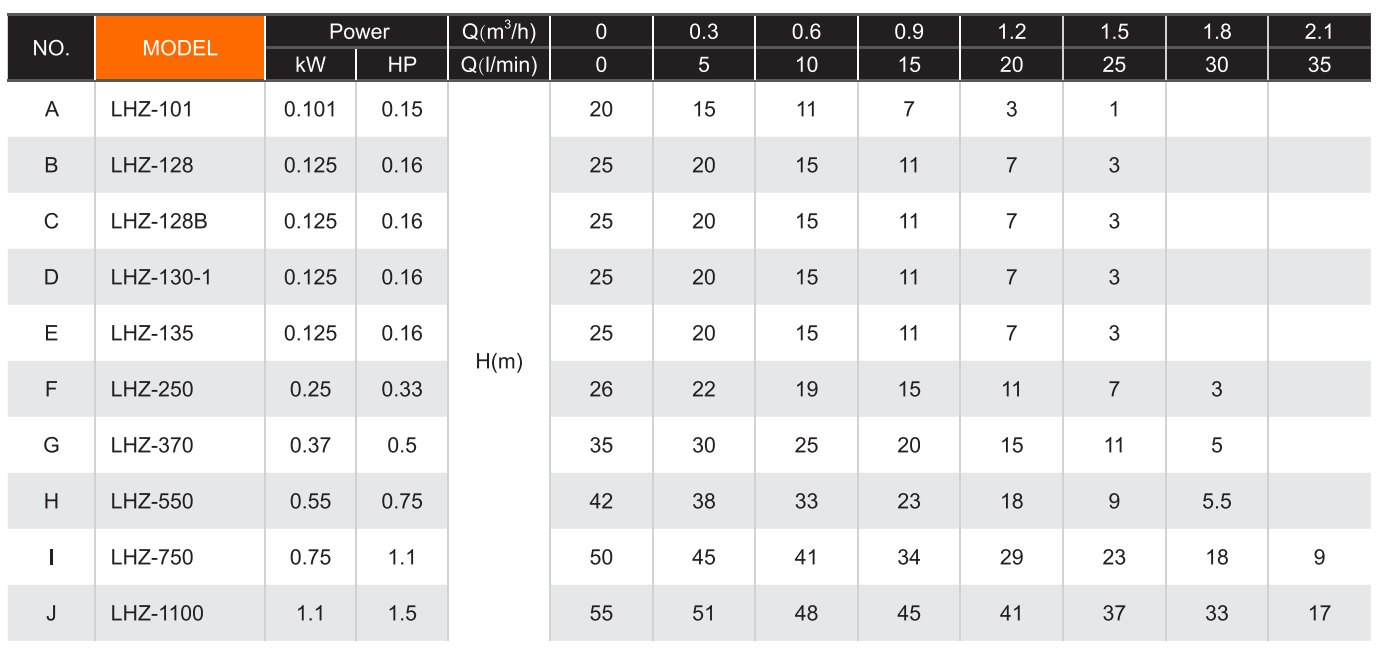Click the LHZ-550 model cell
The image size is (1385, 651).
point(152,501)
